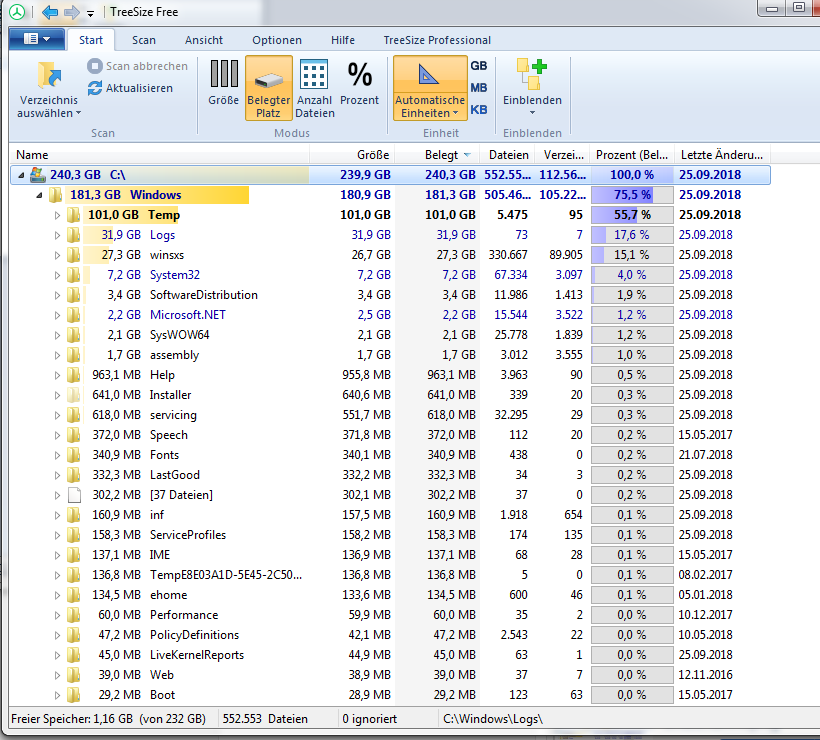Click the Aktualisieren refresh icon
820x740 pixels.
(95, 88)
